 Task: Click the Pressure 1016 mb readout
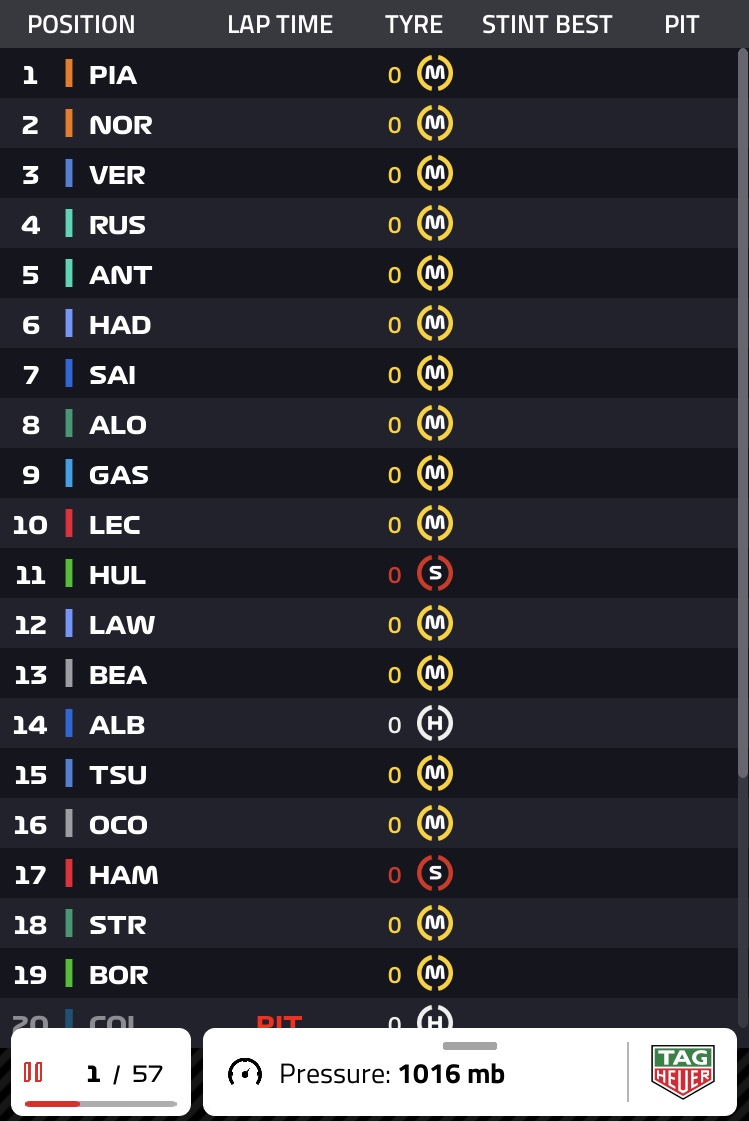(392, 1075)
